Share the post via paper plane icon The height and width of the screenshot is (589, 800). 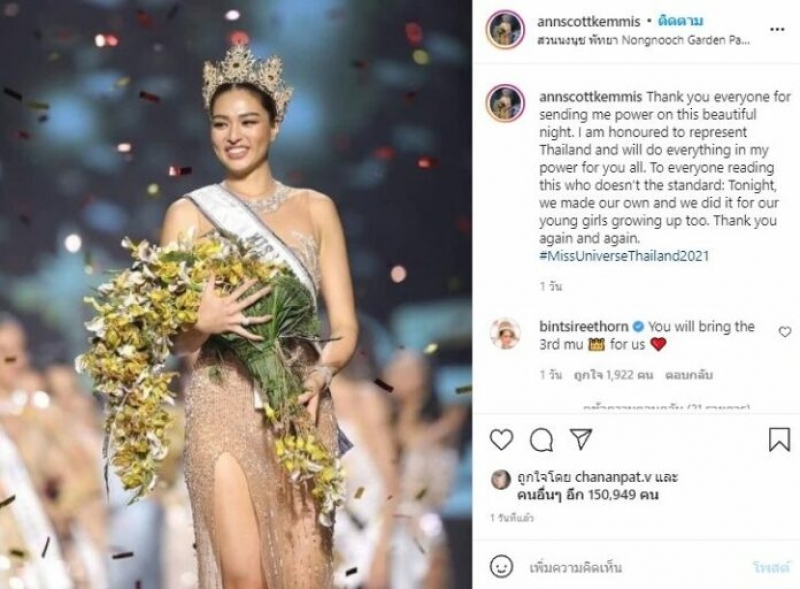point(581,439)
